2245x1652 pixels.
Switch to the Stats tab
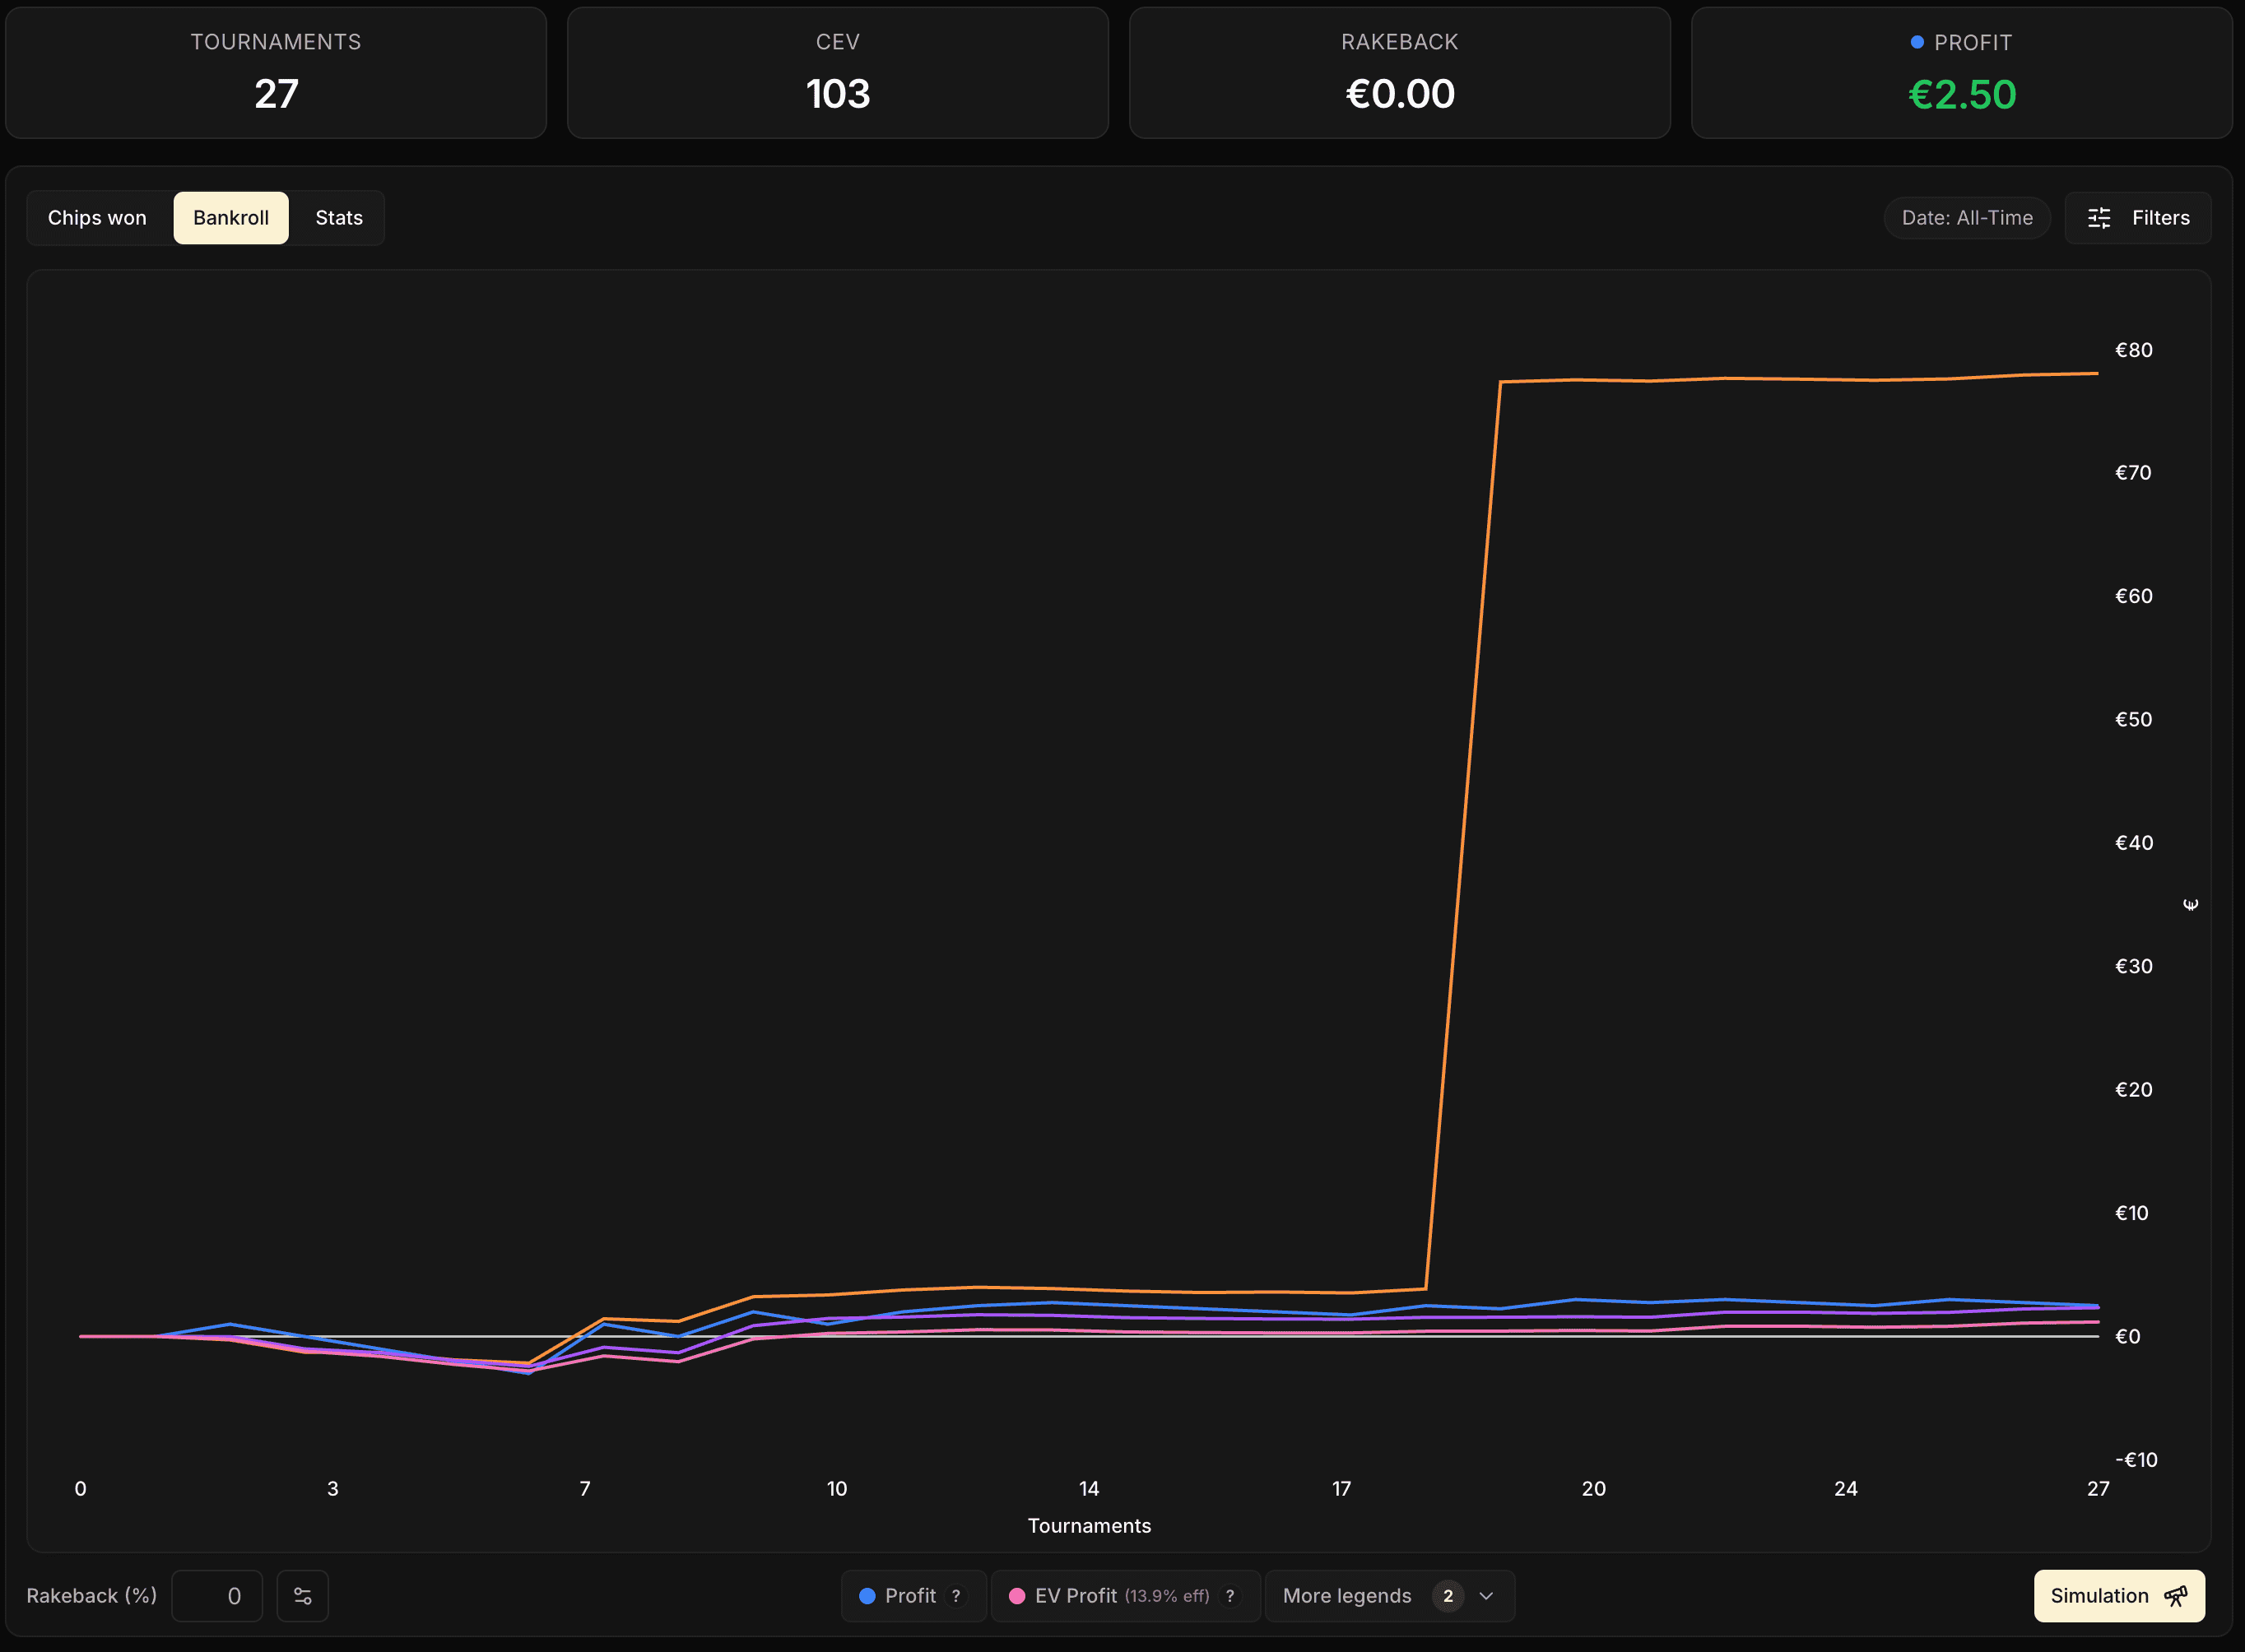coord(337,217)
